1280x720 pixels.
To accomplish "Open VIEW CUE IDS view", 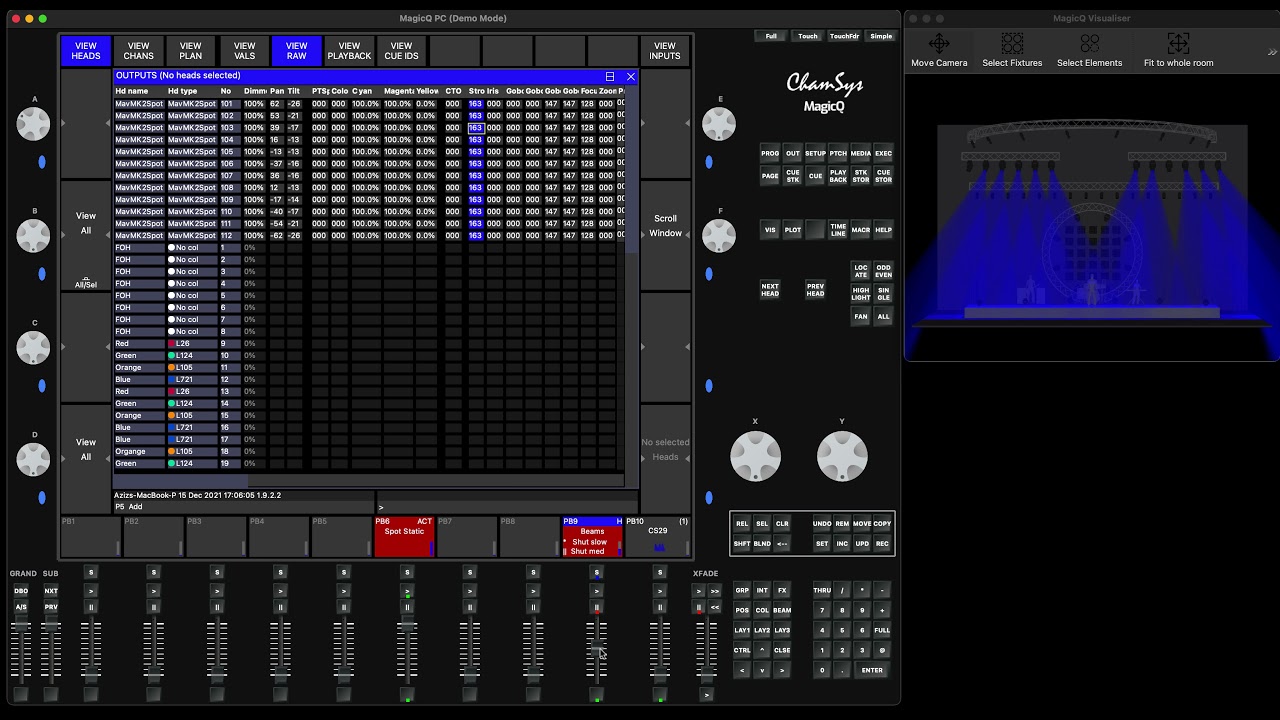I will point(401,51).
